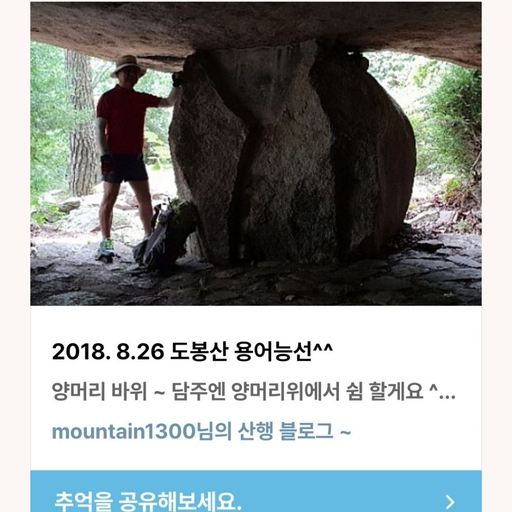
Task: Visit the mountain1300님의 산행 블로그 link
Action: (x=201, y=431)
